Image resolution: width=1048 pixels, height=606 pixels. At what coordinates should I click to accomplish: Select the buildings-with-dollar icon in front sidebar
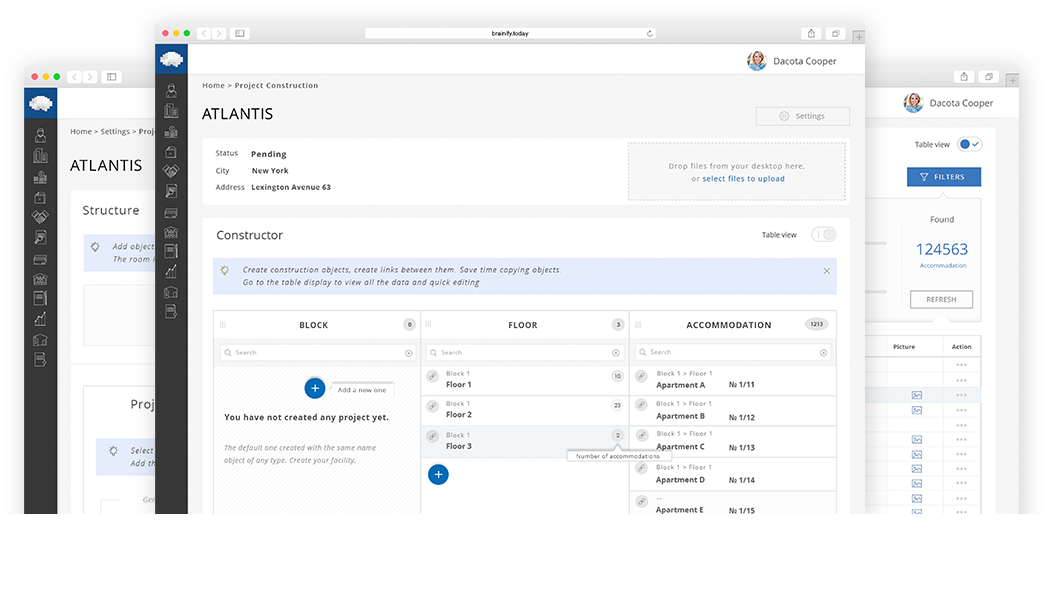pos(171,132)
